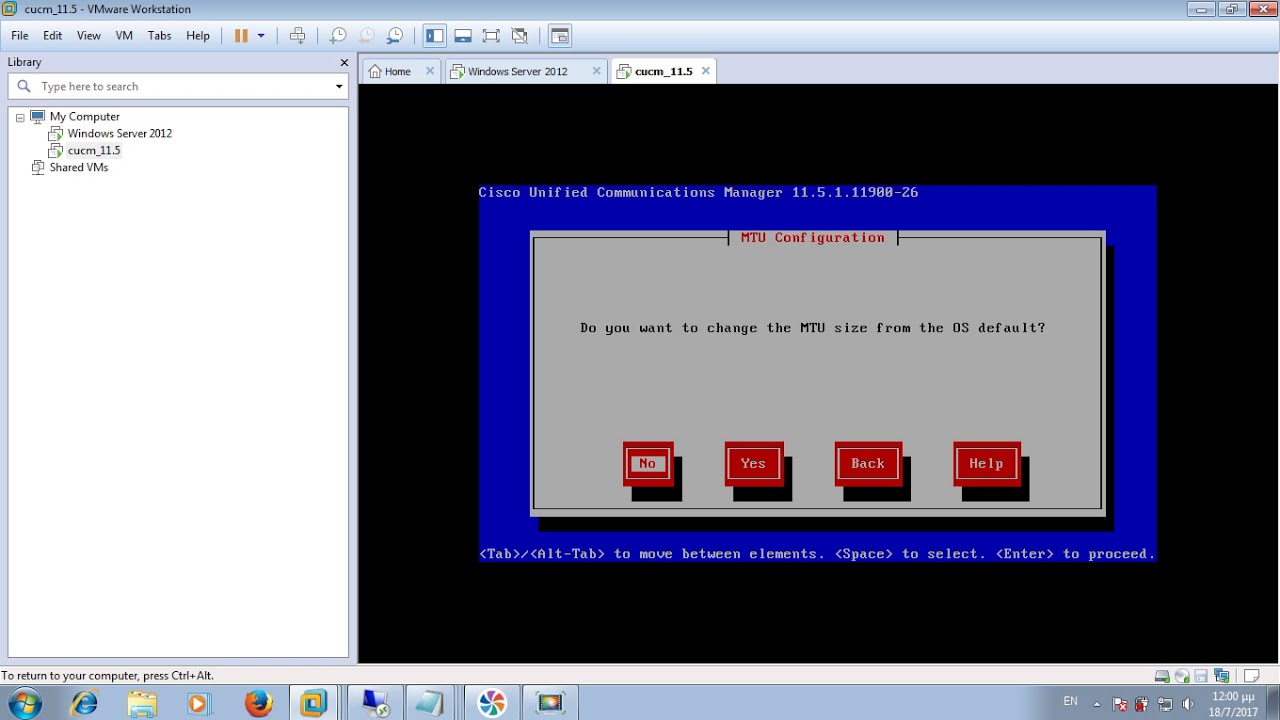Open the Library search filter dropdown
This screenshot has height=720, width=1280.
point(339,86)
